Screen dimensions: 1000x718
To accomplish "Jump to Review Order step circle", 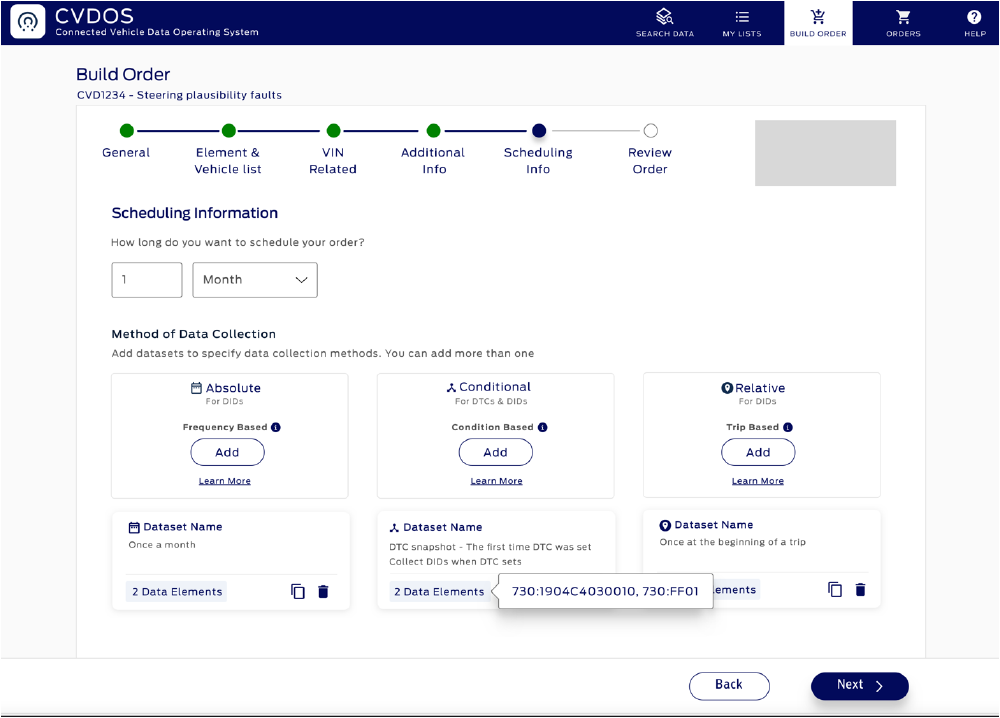I will [651, 131].
